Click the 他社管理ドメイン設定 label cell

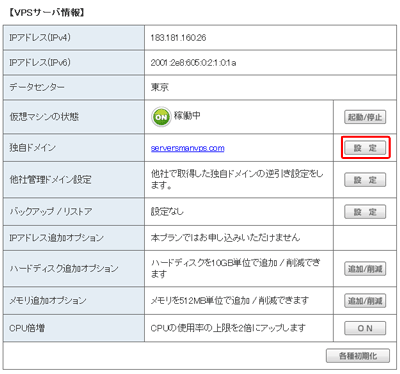coord(74,180)
